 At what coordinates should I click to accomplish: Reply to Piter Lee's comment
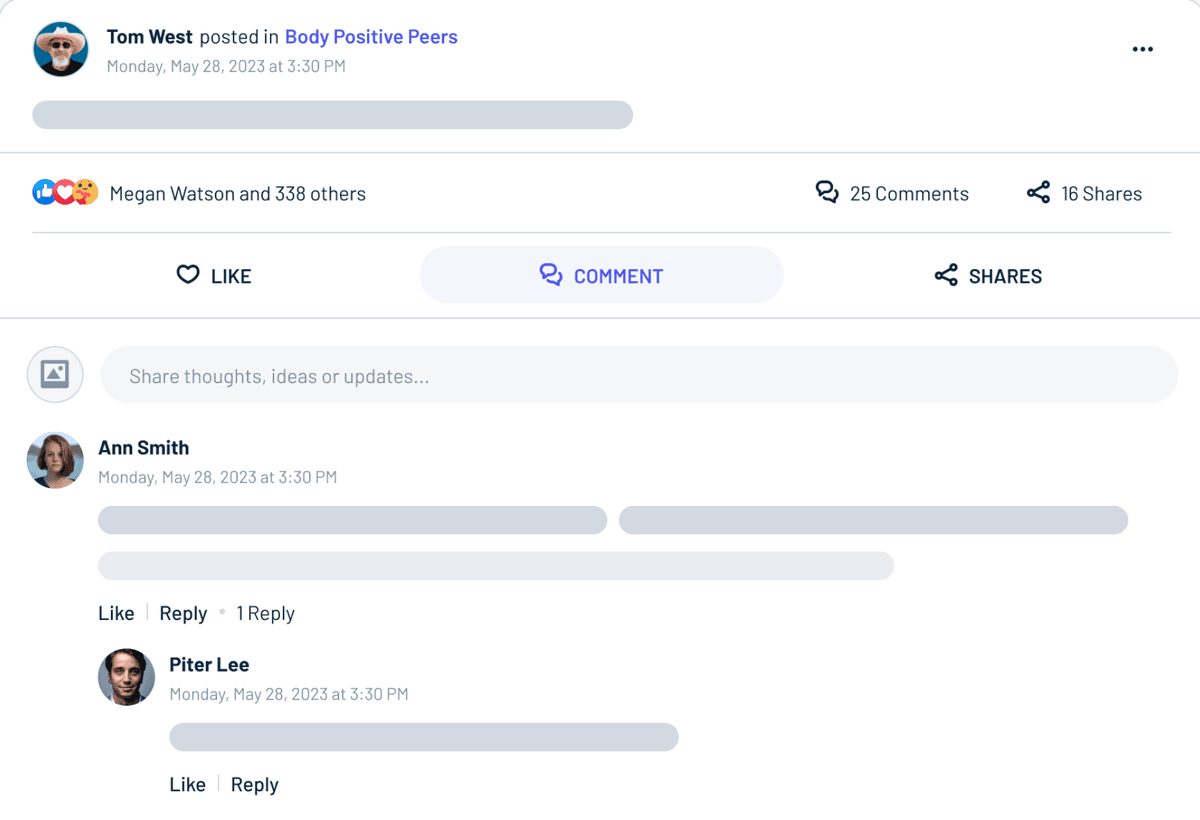254,784
